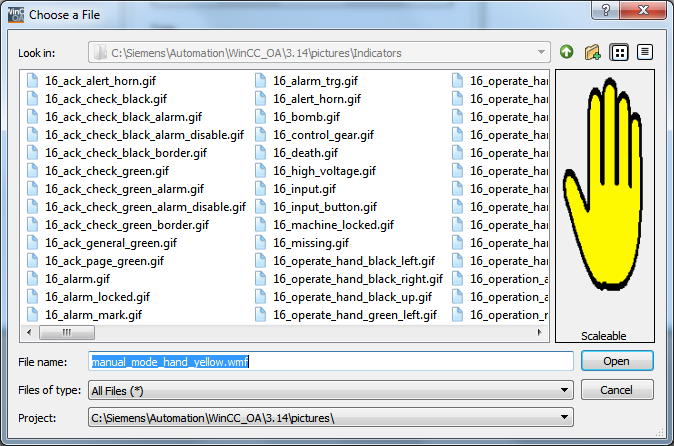Click the Open button
Viewport: 674px width, 446px height.
click(x=617, y=361)
